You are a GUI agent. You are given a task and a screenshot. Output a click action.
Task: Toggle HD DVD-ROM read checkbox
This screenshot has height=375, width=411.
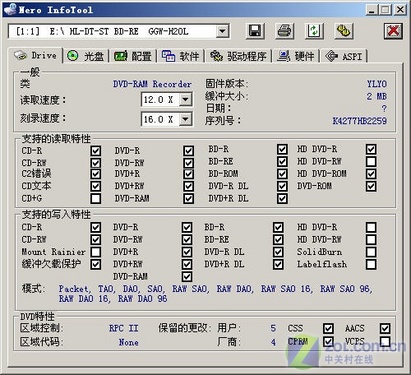371,174
